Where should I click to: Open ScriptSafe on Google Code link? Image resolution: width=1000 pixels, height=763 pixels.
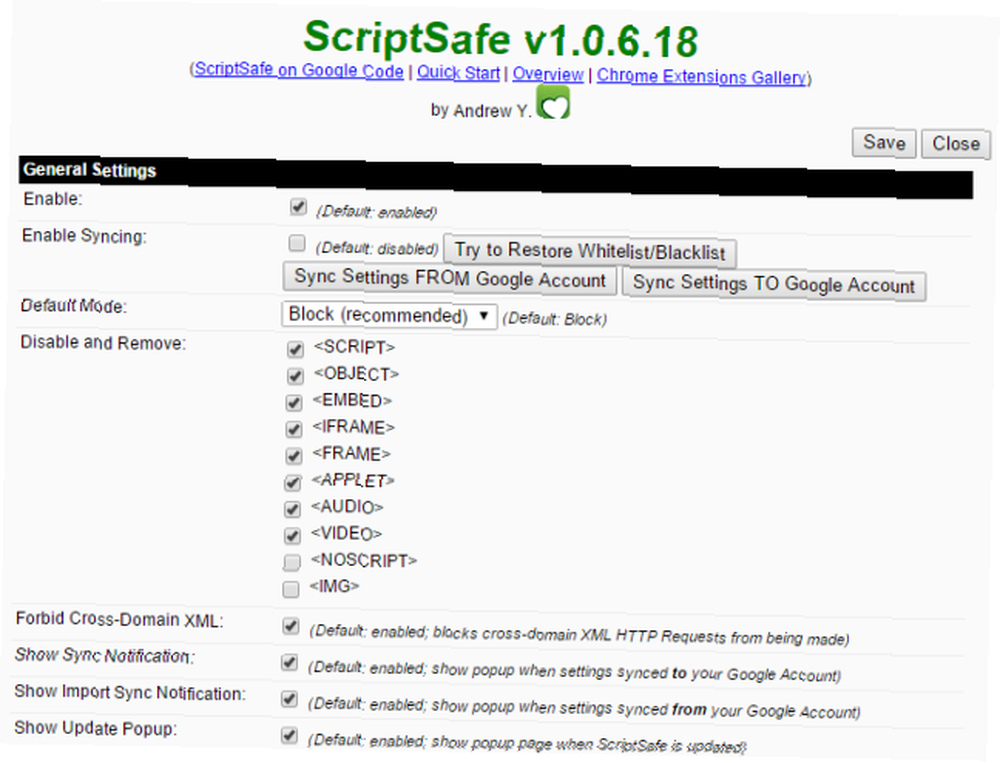tap(299, 70)
